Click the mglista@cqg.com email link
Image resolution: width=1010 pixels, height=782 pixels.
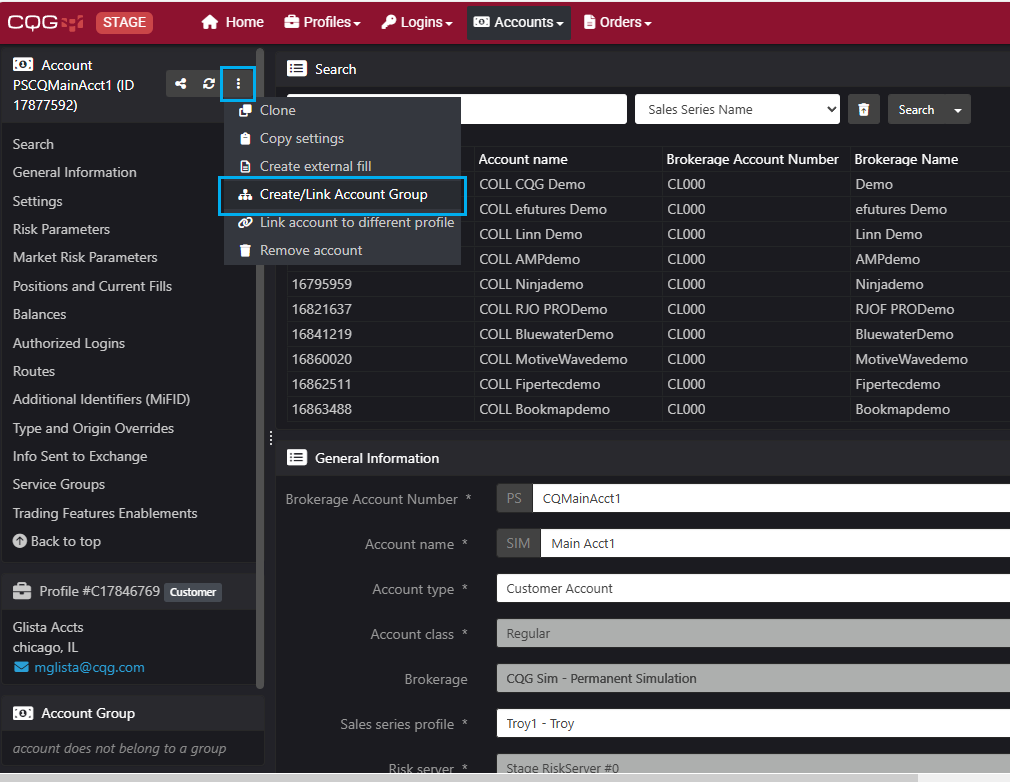(x=89, y=667)
